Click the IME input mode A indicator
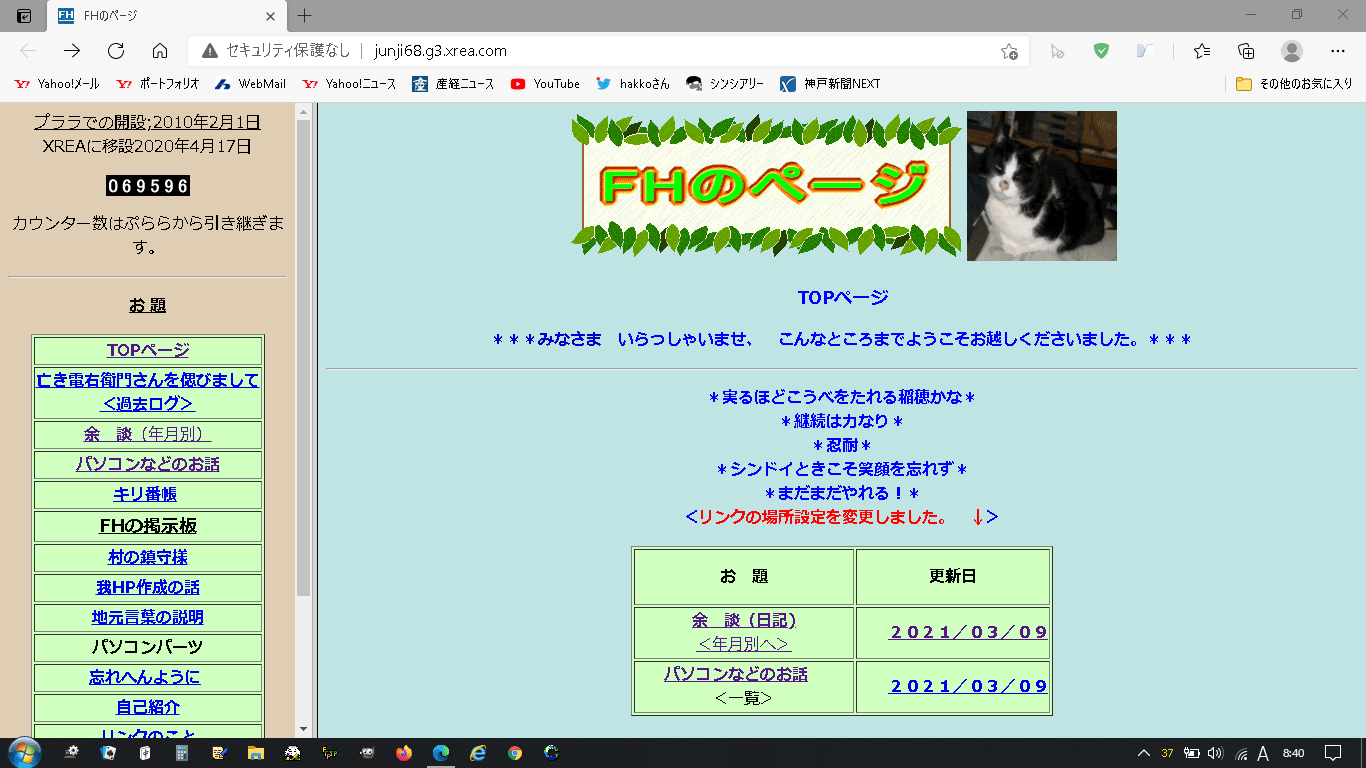The width and height of the screenshot is (1366, 768). click(1263, 753)
